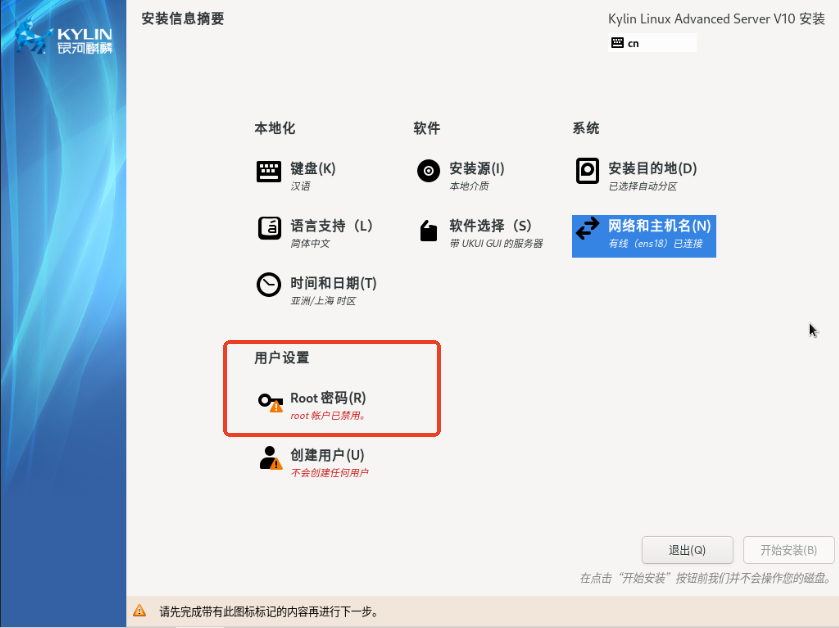Click the create user person icon
Screen dimensions: 839x628
tap(270, 458)
